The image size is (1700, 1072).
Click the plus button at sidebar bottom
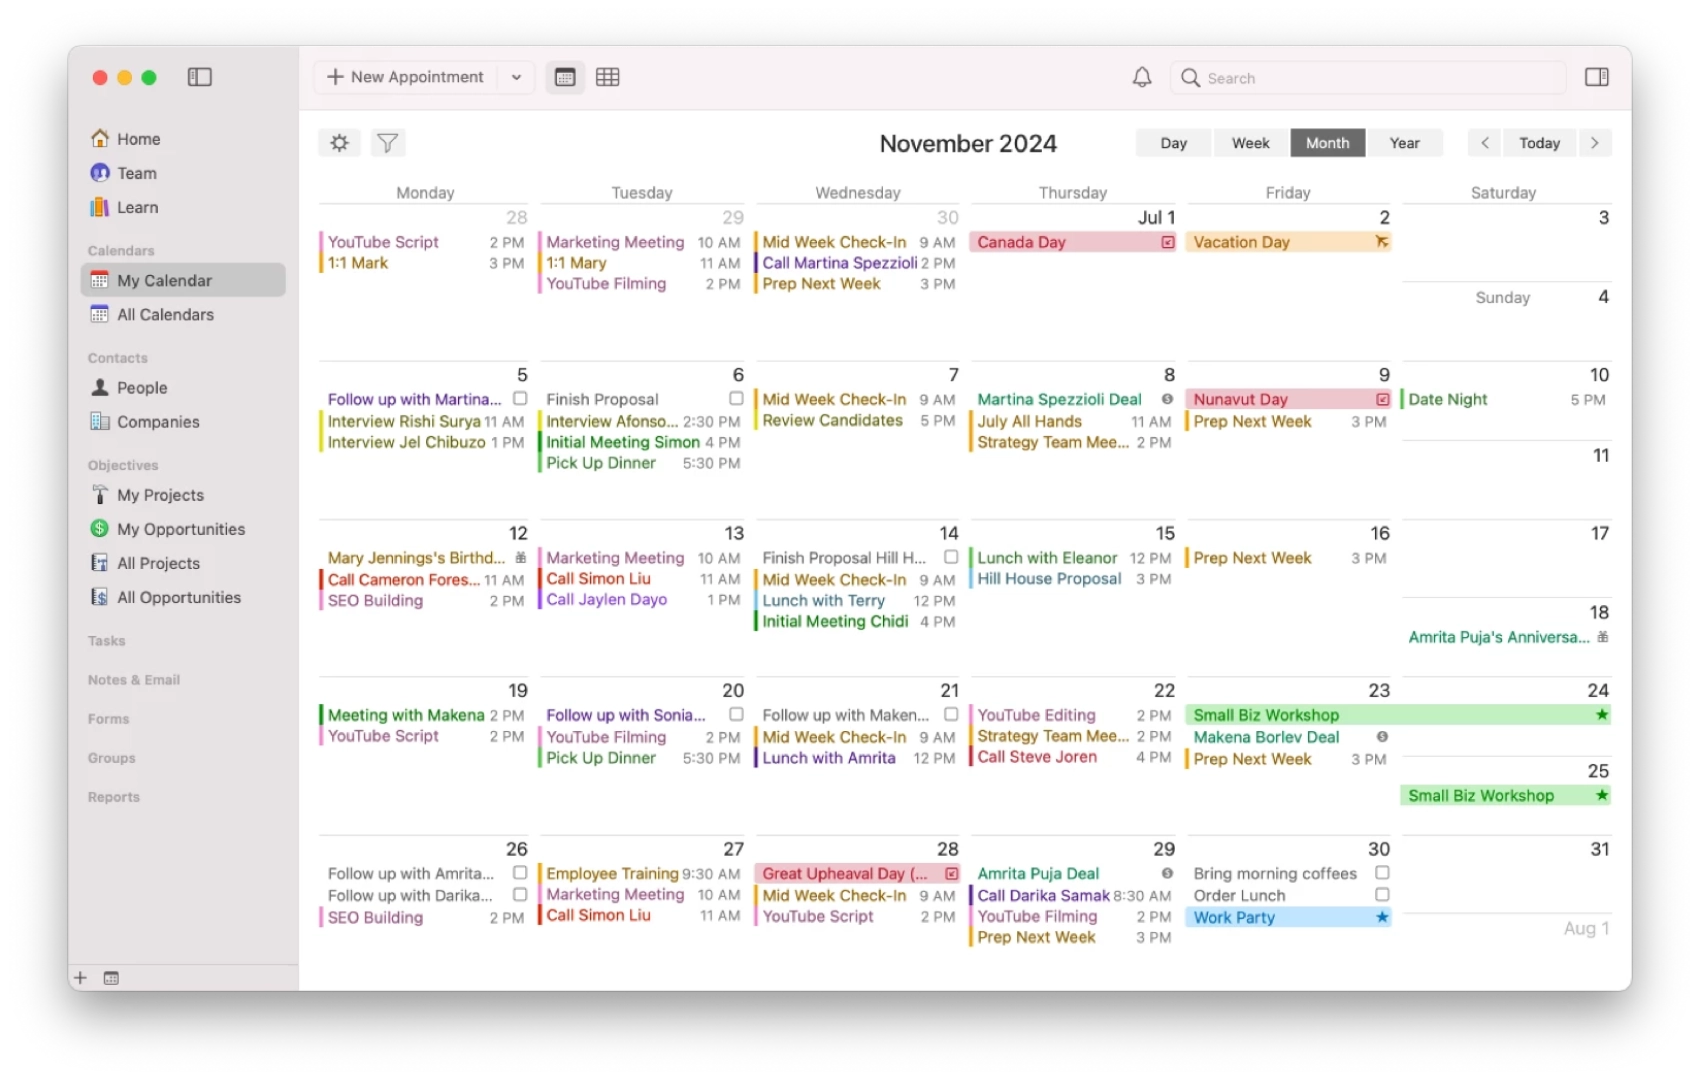(x=81, y=978)
